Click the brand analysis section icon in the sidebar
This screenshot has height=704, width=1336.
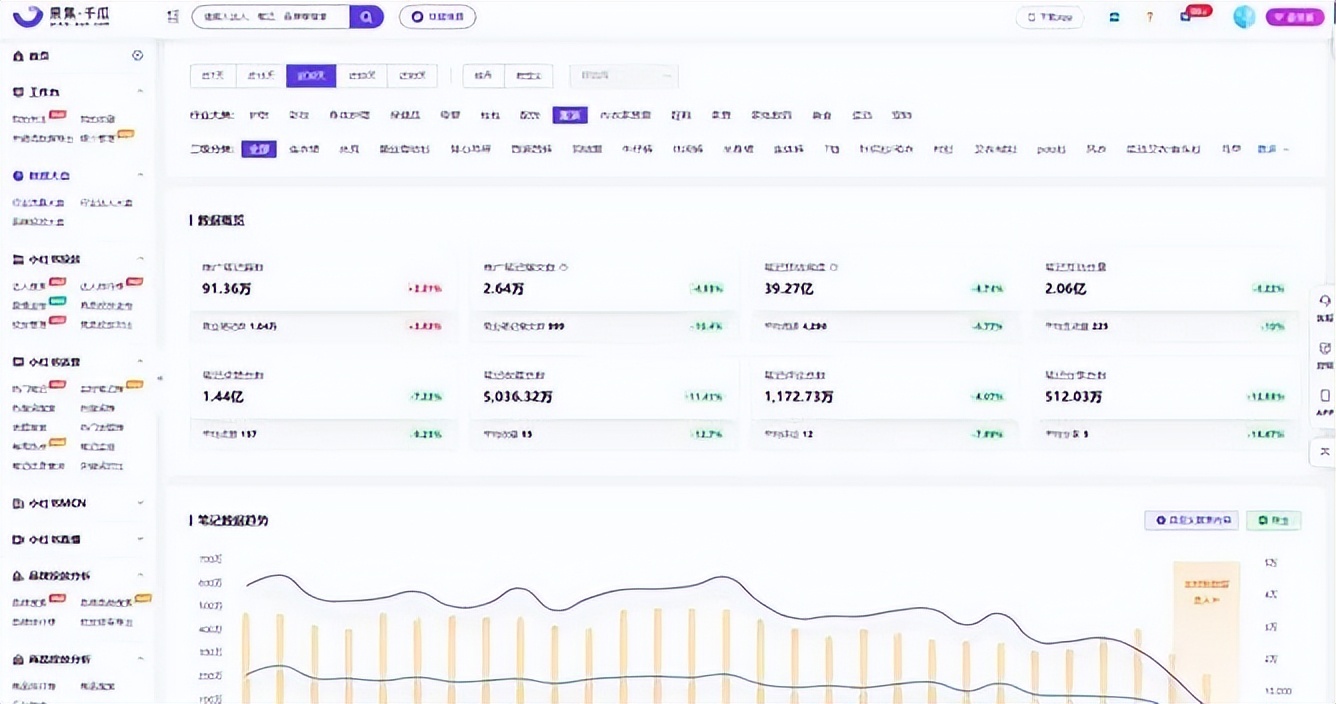18,576
